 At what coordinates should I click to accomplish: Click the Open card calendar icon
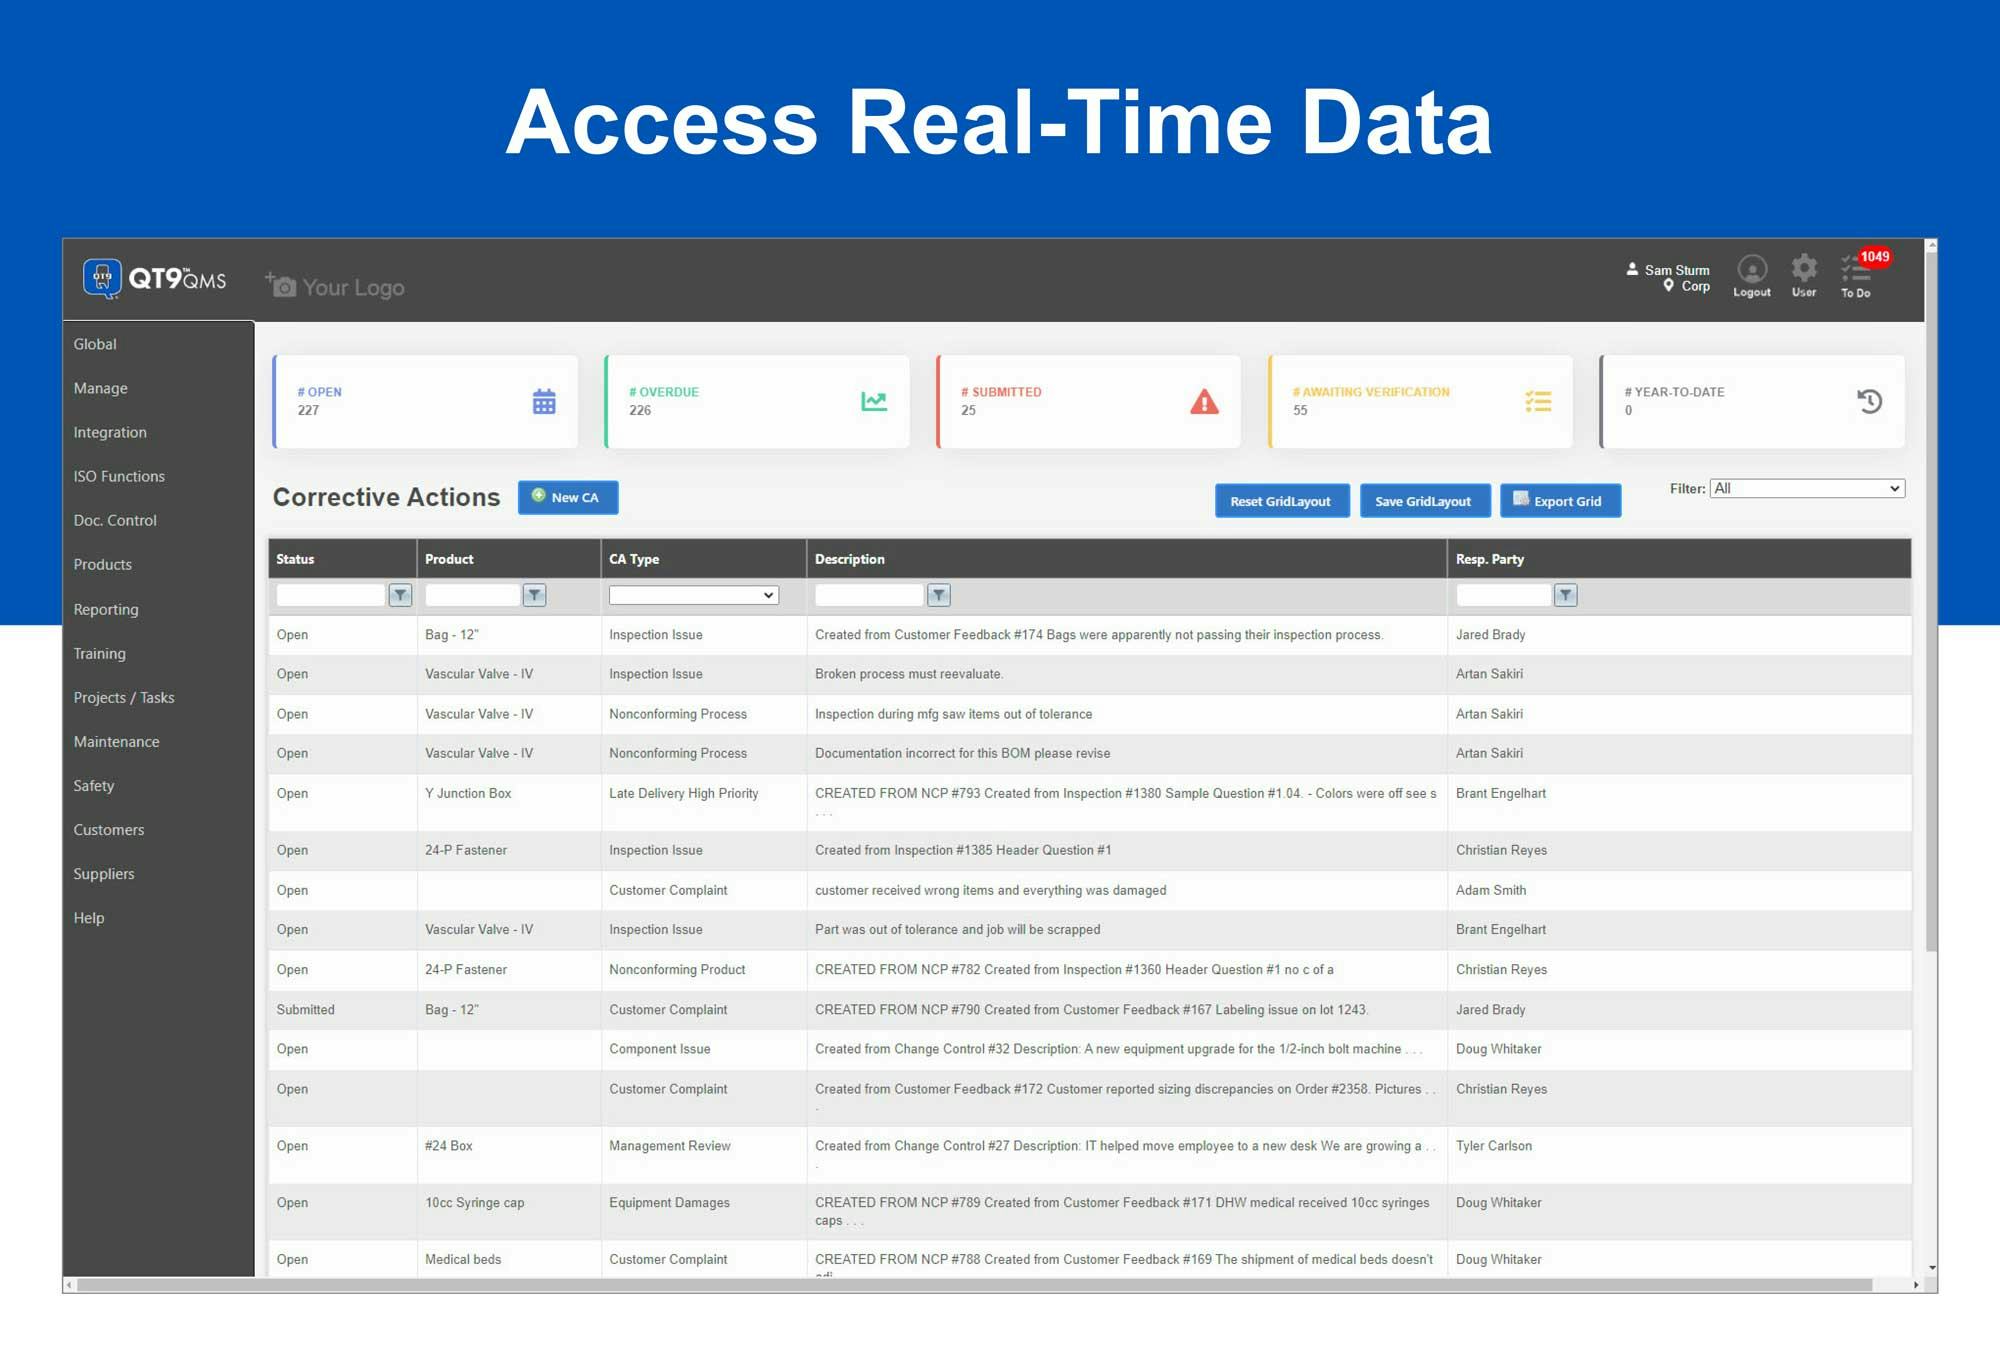tap(544, 402)
